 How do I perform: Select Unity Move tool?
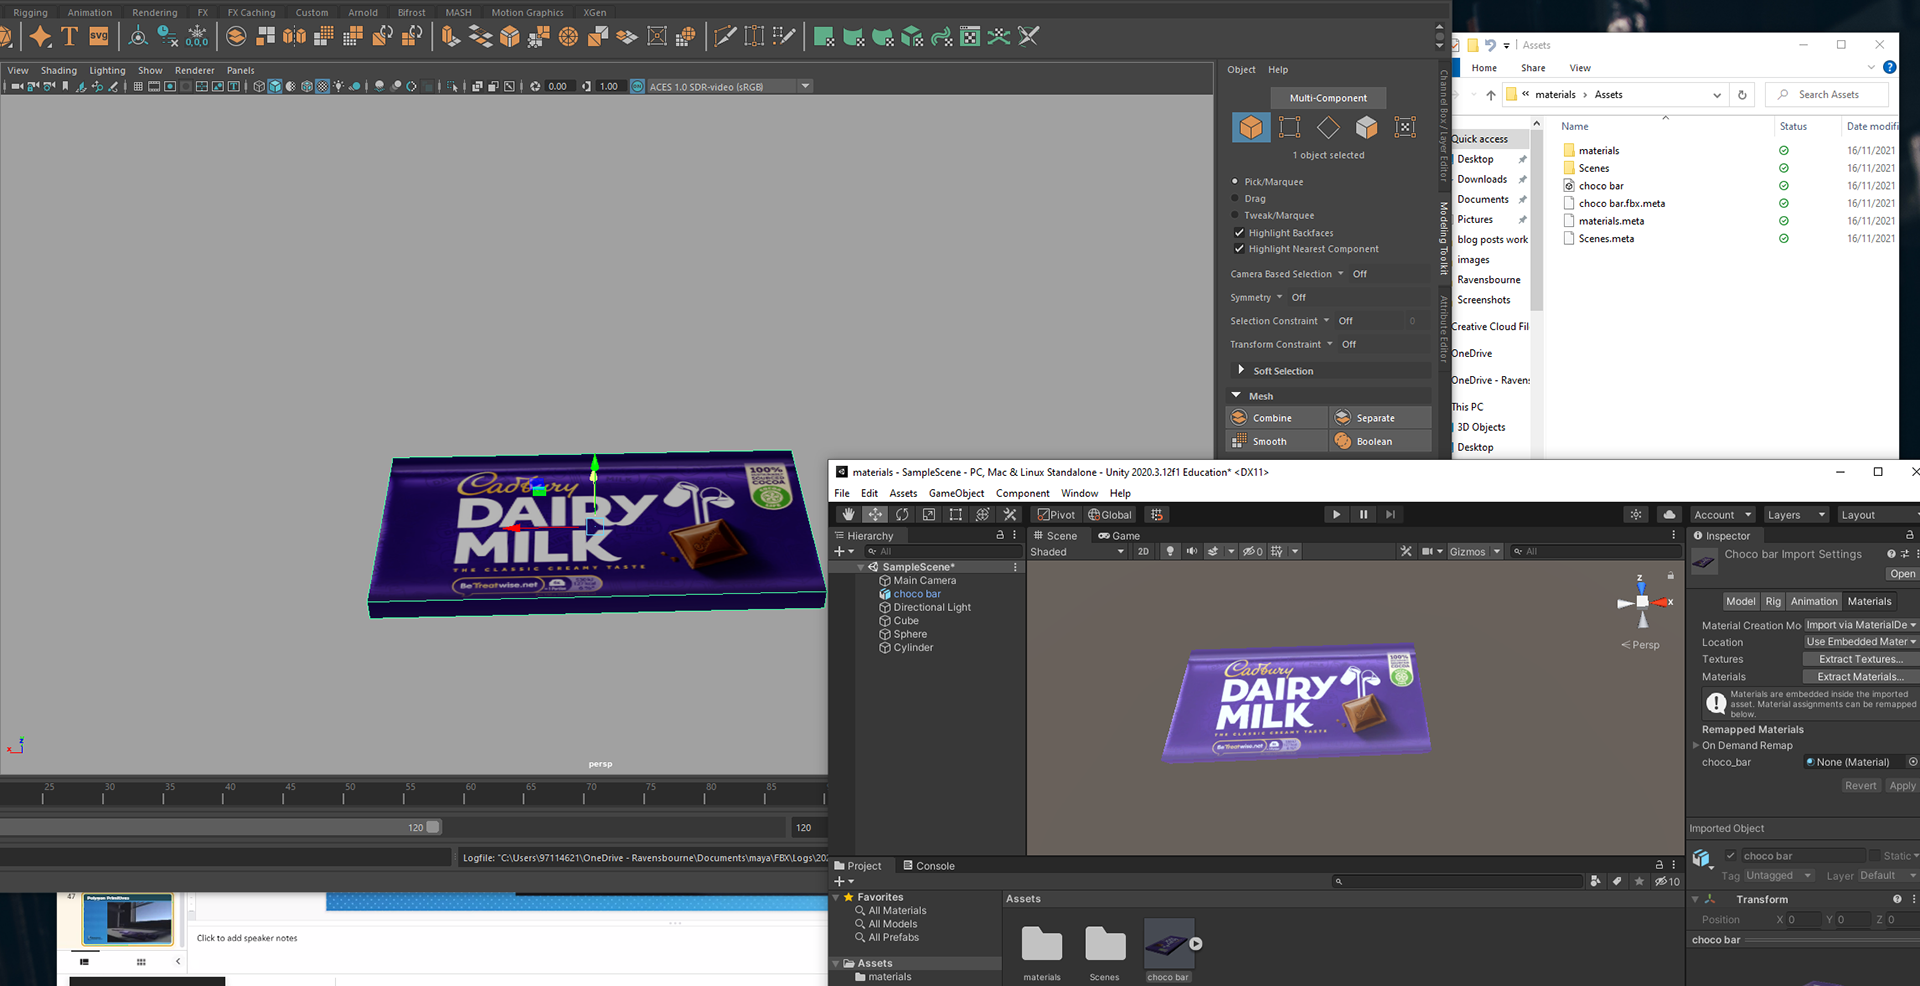[875, 515]
